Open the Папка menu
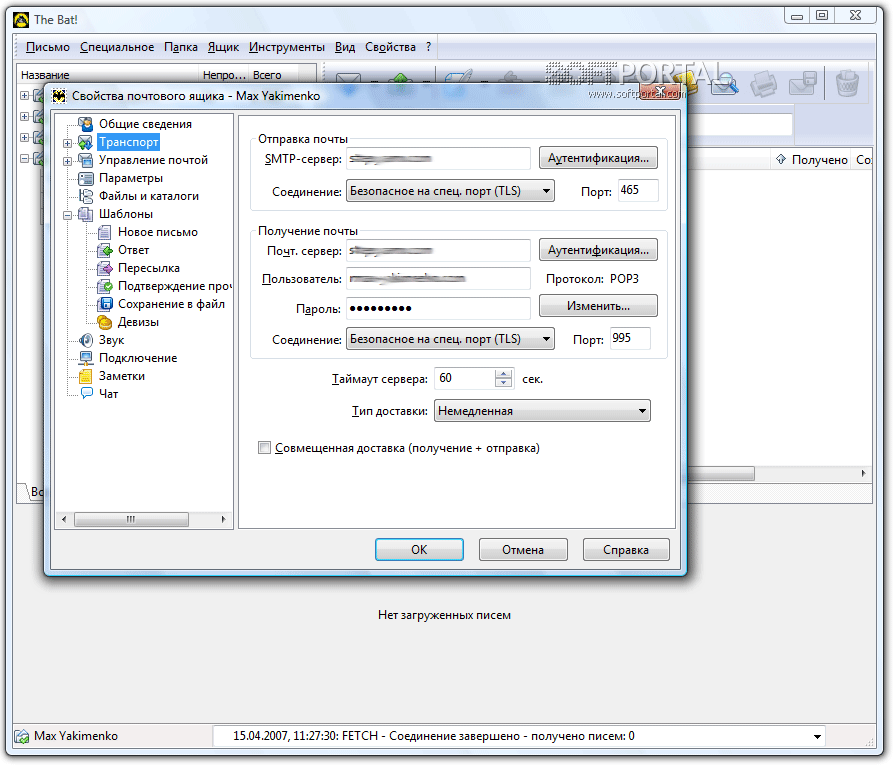 point(181,47)
